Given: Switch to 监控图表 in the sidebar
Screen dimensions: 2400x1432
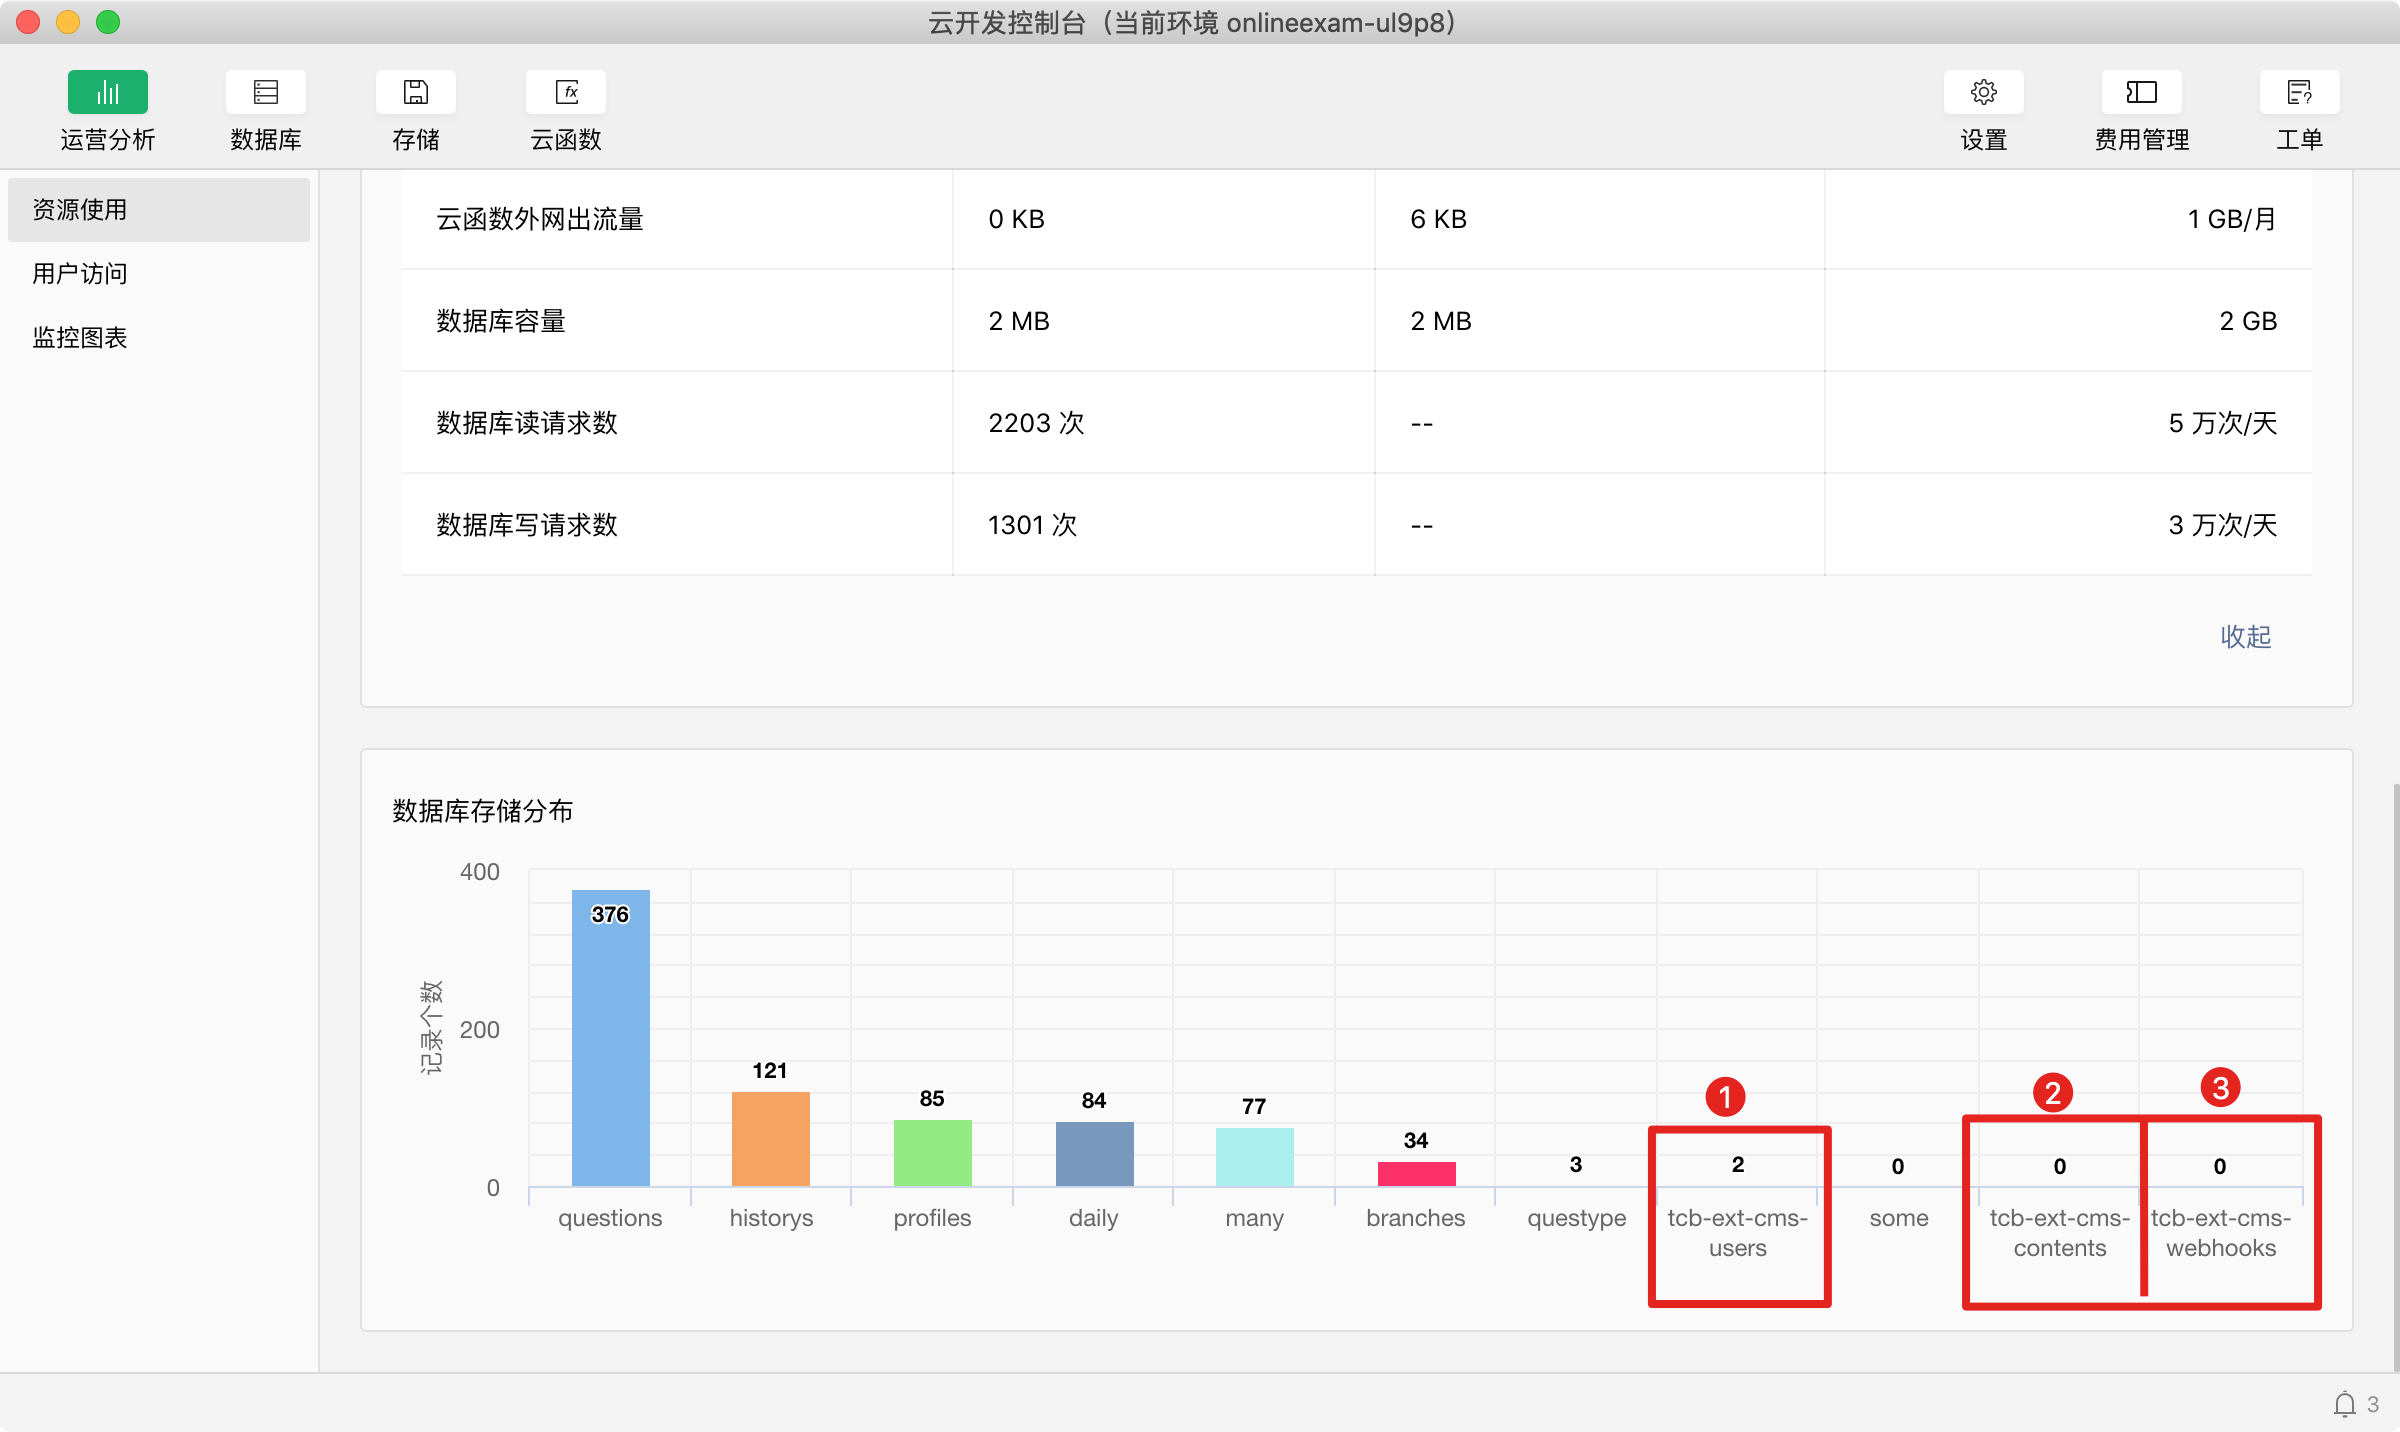Looking at the screenshot, I should pyautogui.click(x=80, y=338).
